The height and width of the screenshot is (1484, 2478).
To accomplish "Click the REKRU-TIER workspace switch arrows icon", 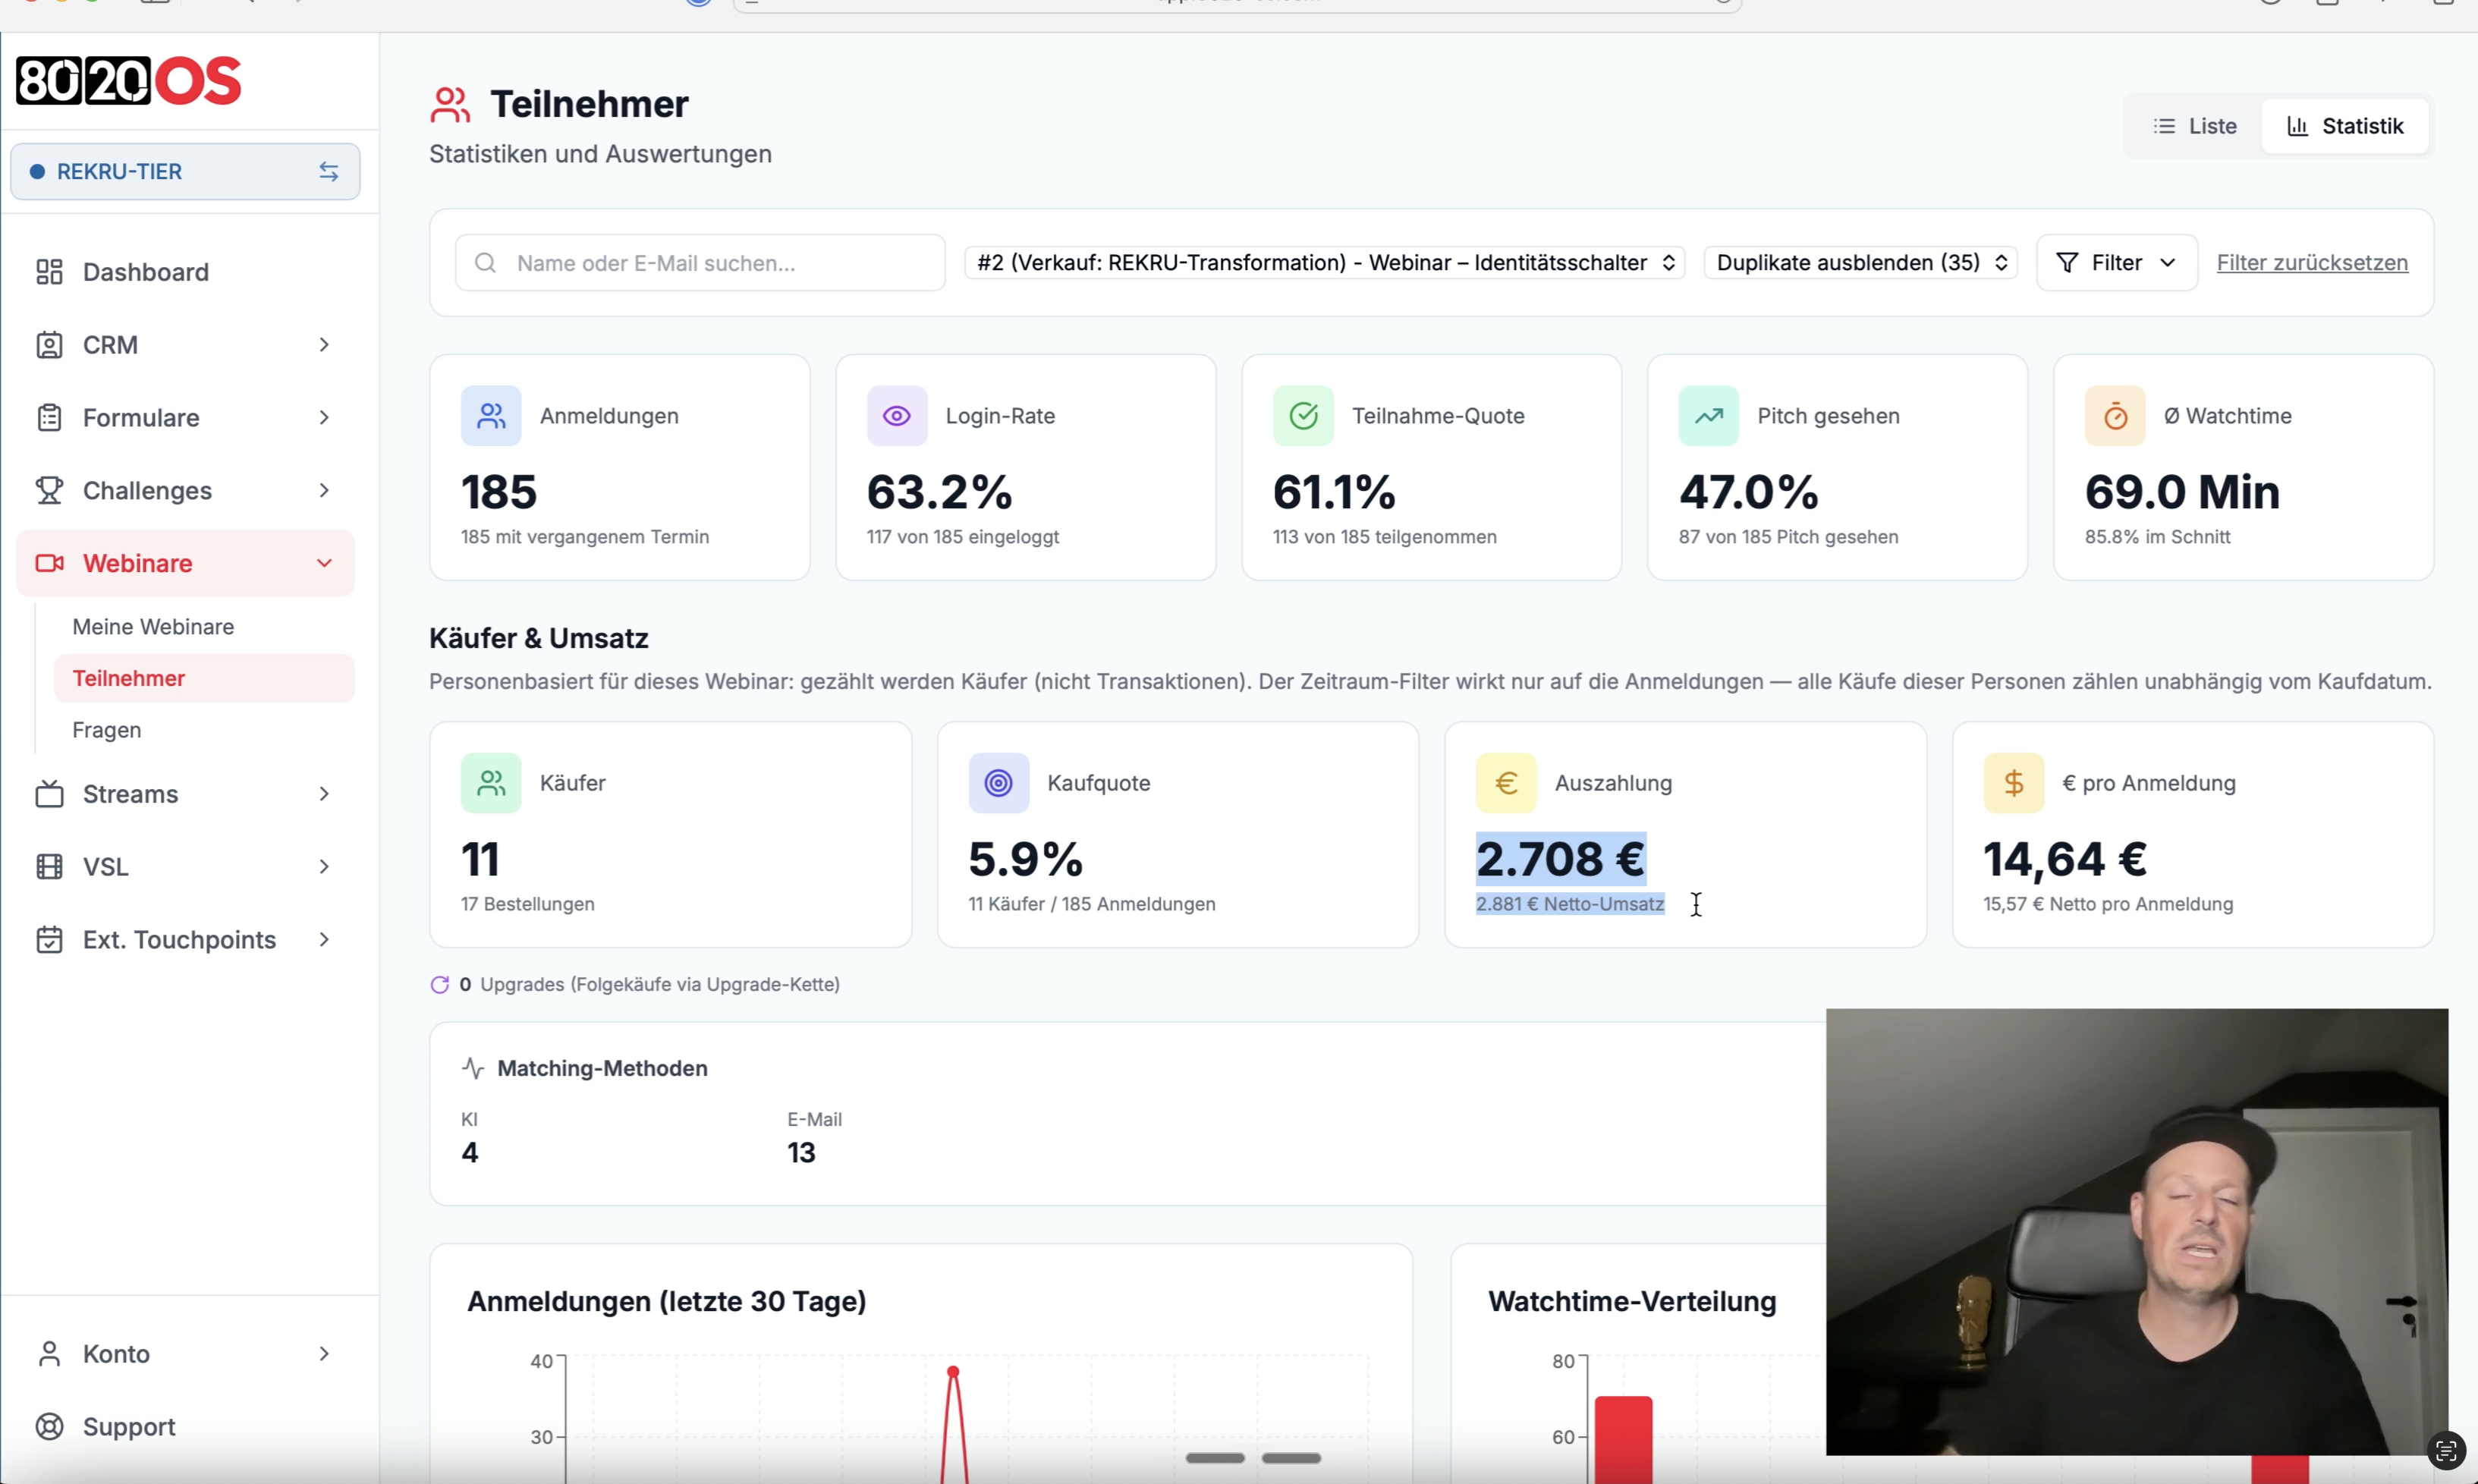I will pyautogui.click(x=328, y=172).
